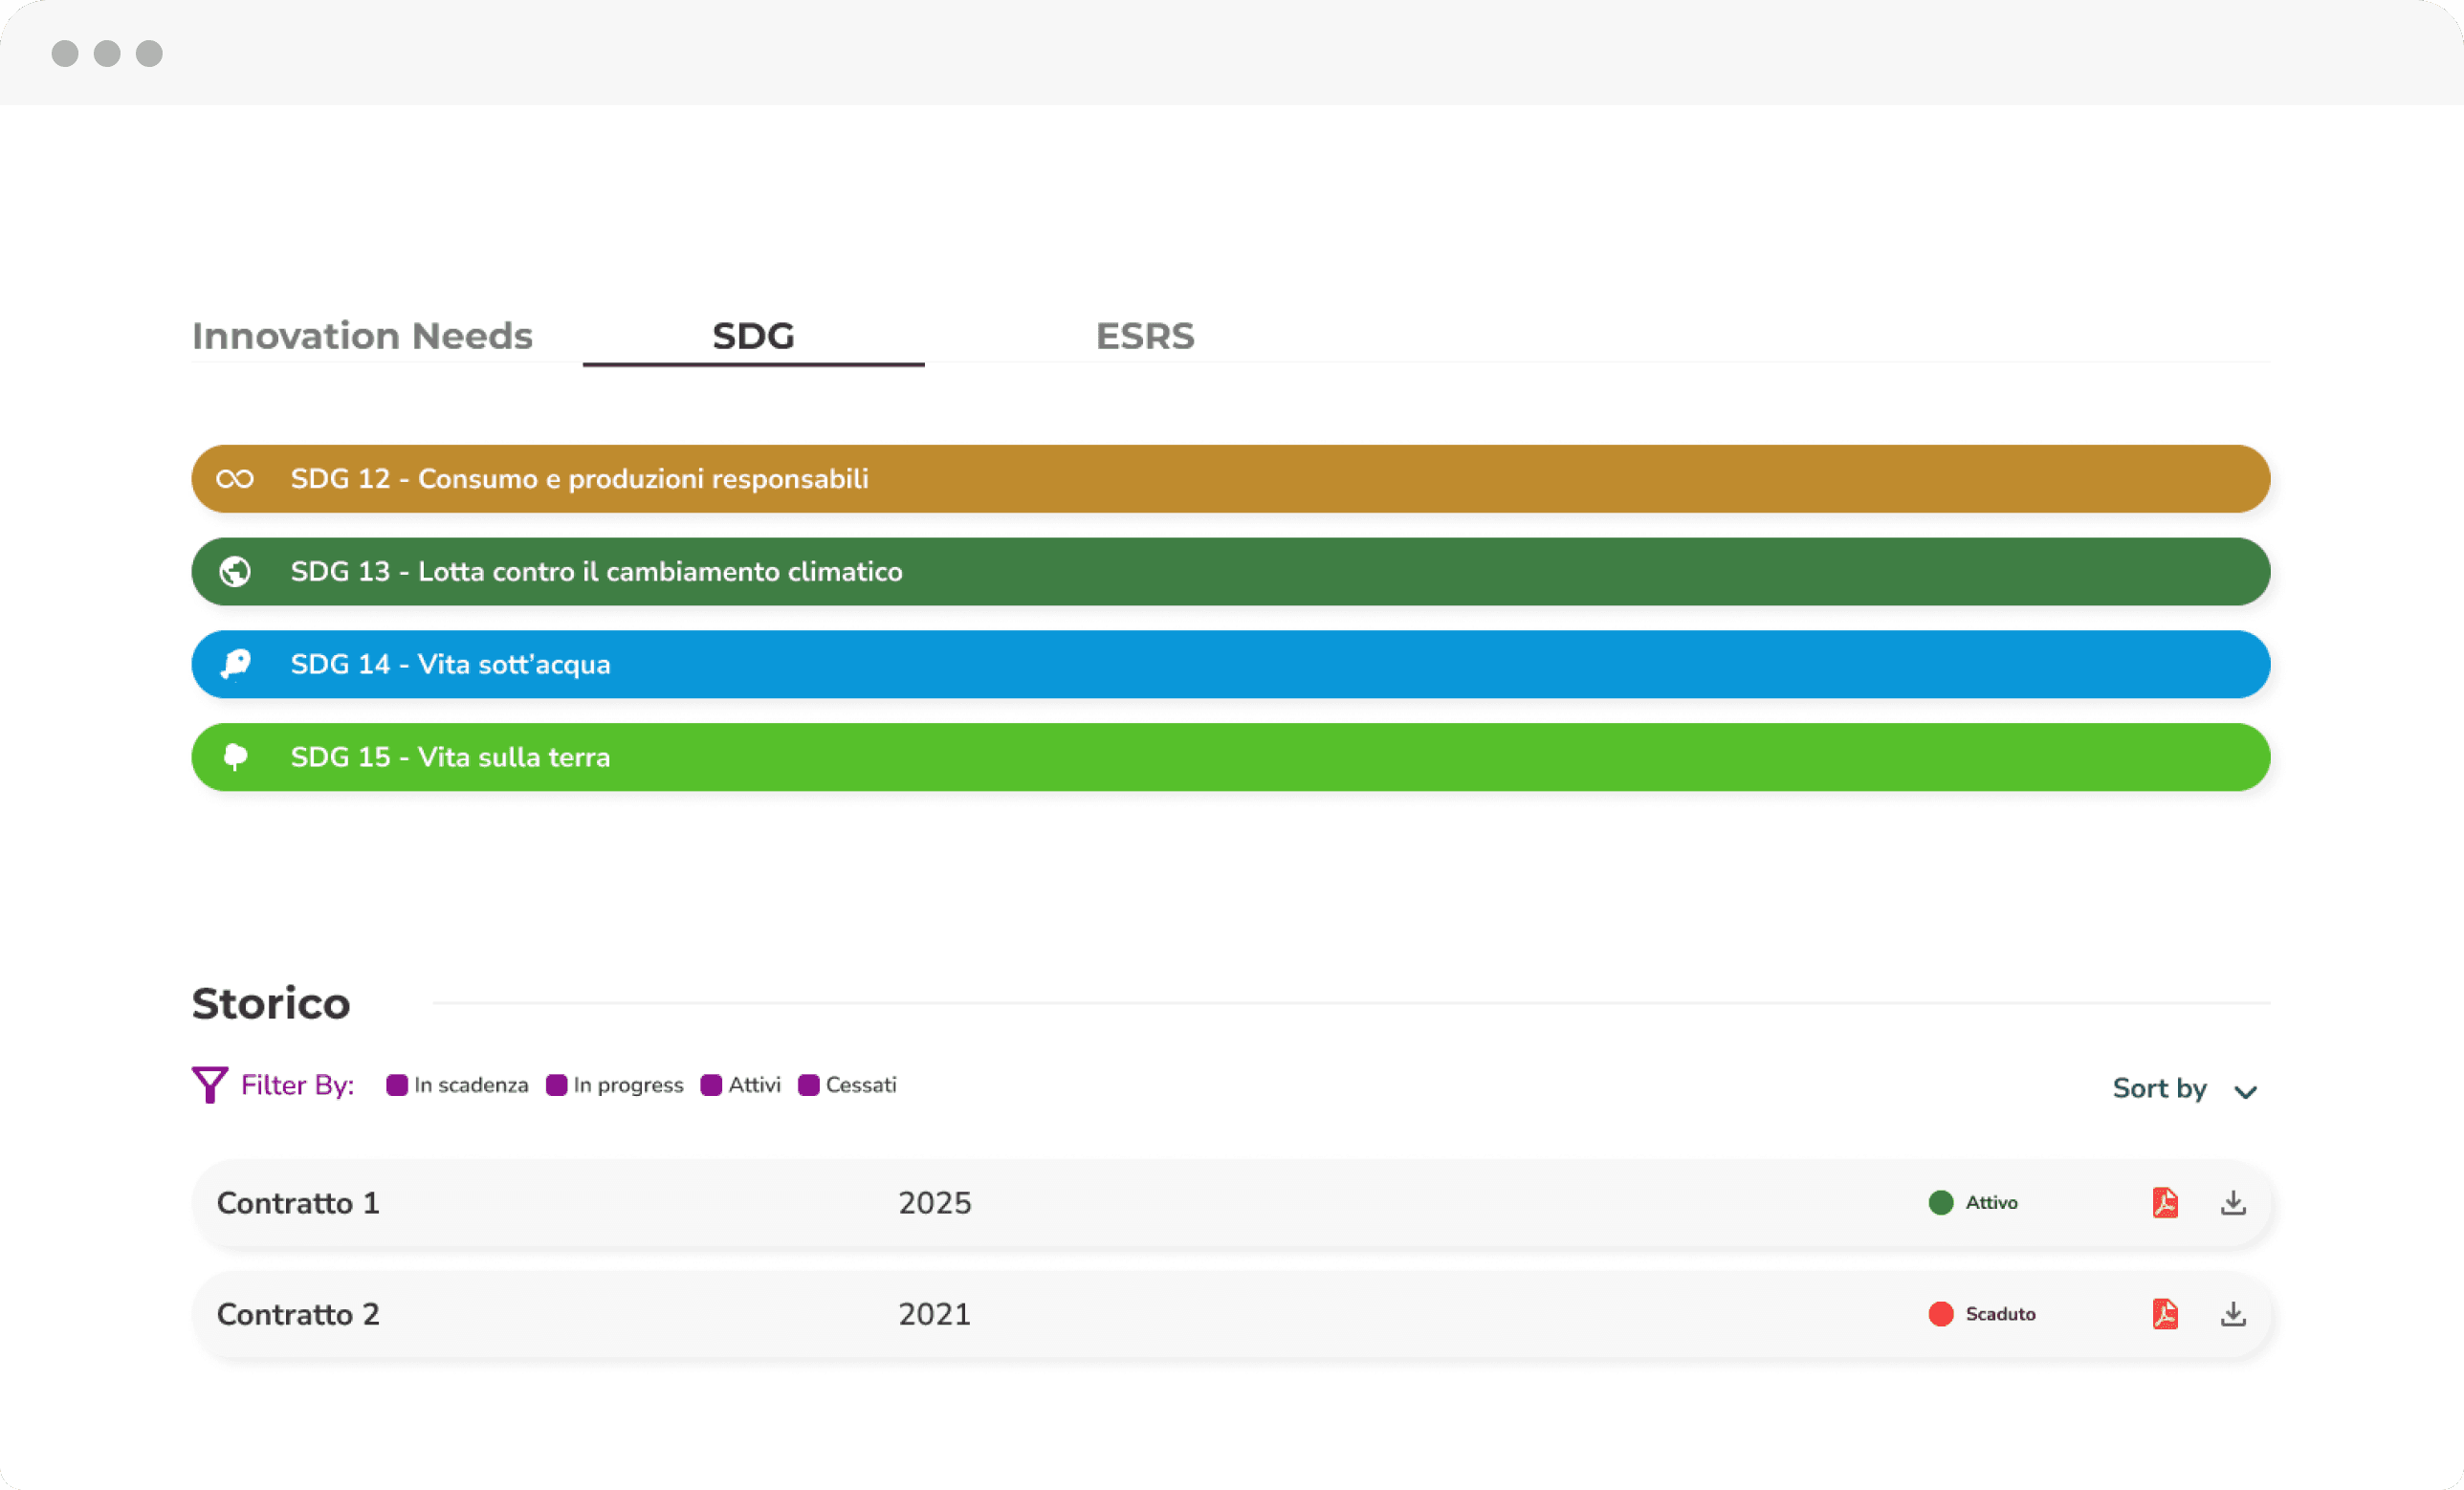Click the globe icon on SDG 13
Screen dimensions: 2464x1490
coord(235,572)
